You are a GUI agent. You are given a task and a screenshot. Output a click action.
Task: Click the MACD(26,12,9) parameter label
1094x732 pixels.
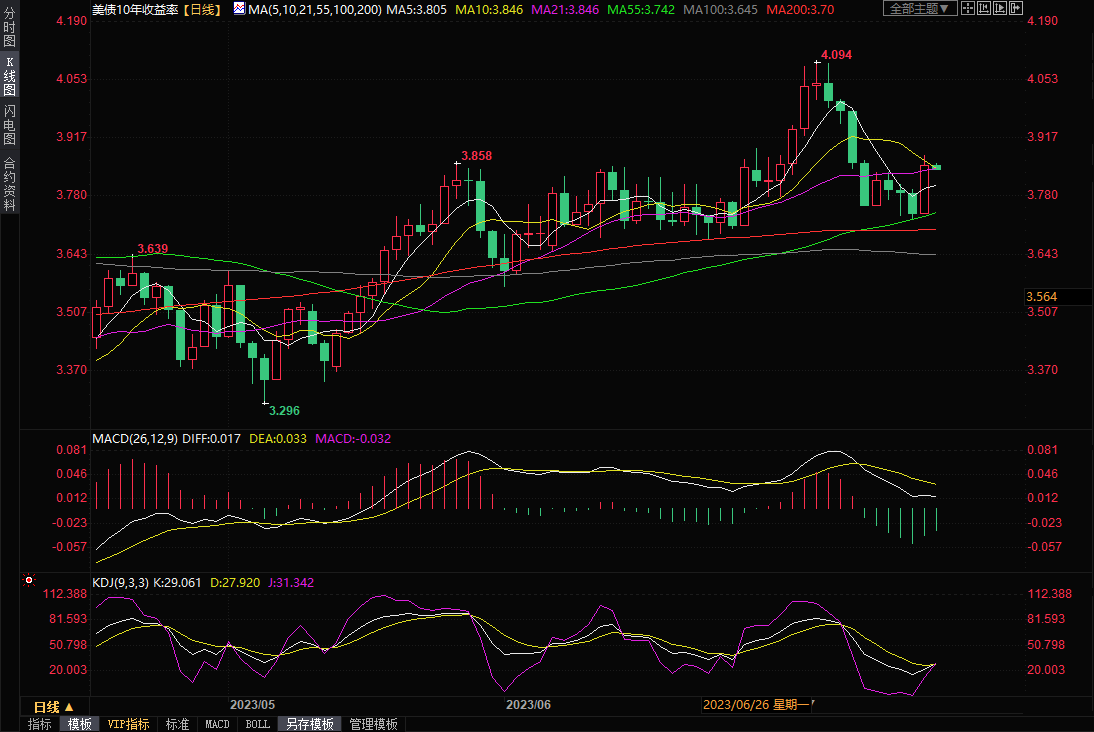pos(136,438)
